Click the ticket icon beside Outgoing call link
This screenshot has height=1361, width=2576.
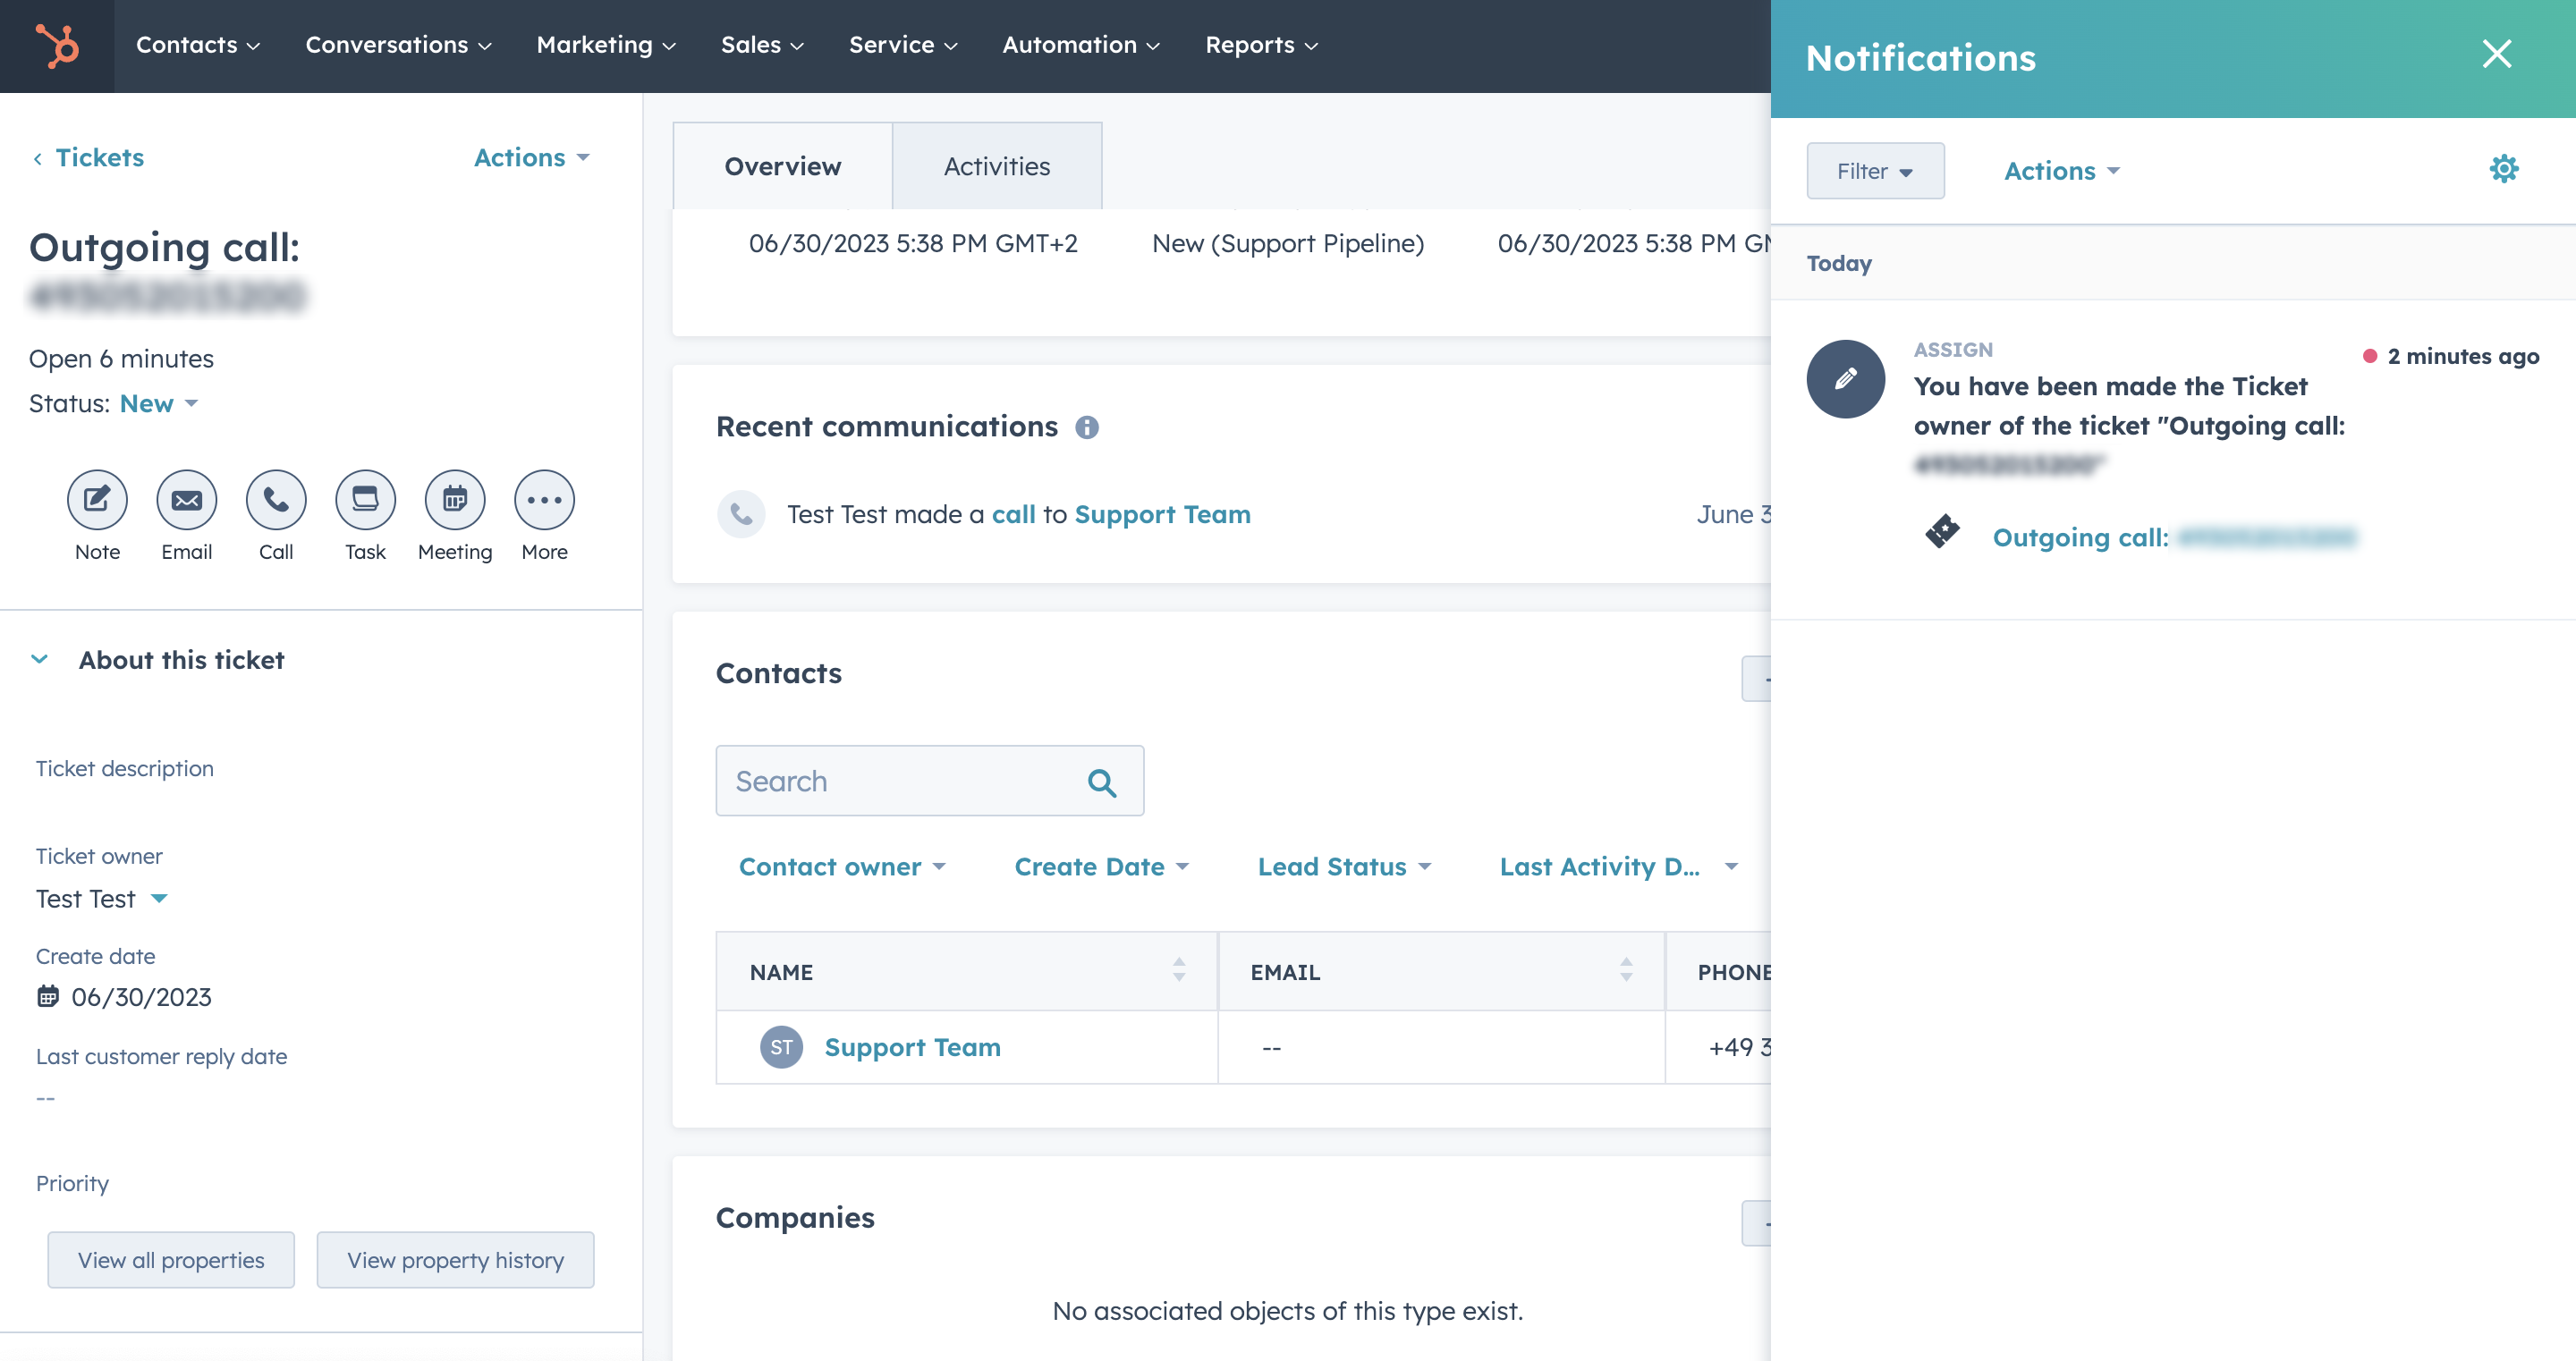click(x=1943, y=531)
